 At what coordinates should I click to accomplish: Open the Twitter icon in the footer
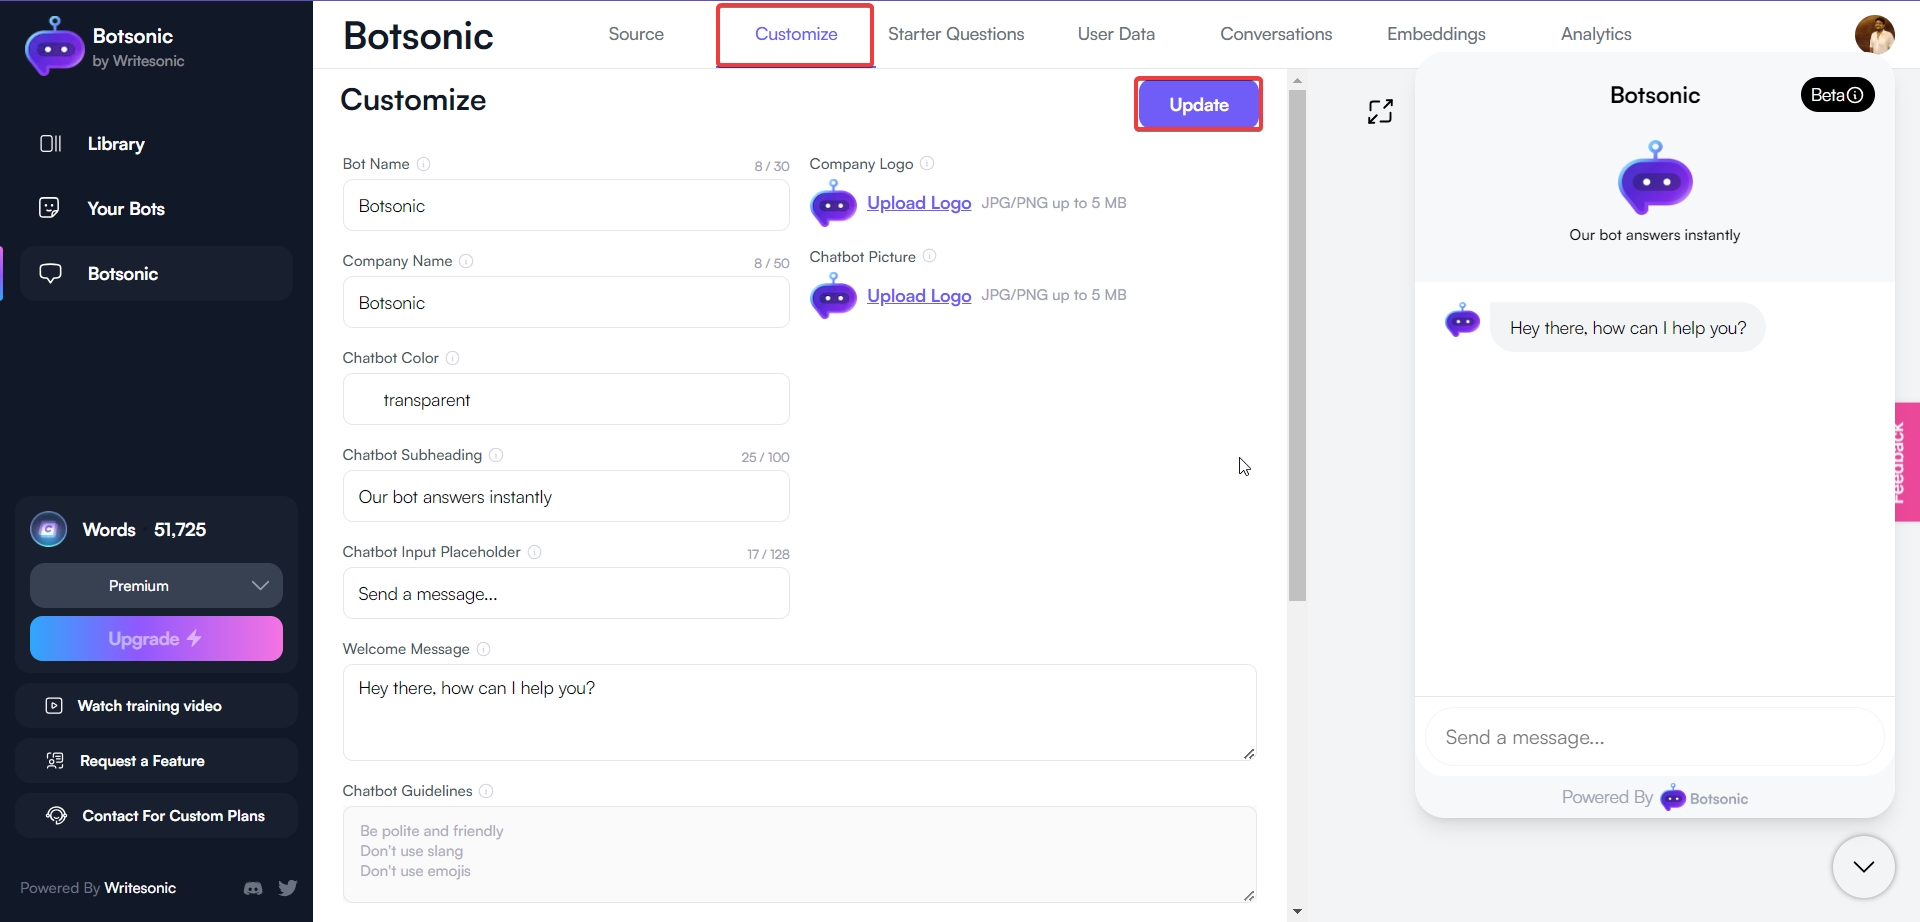click(x=288, y=888)
